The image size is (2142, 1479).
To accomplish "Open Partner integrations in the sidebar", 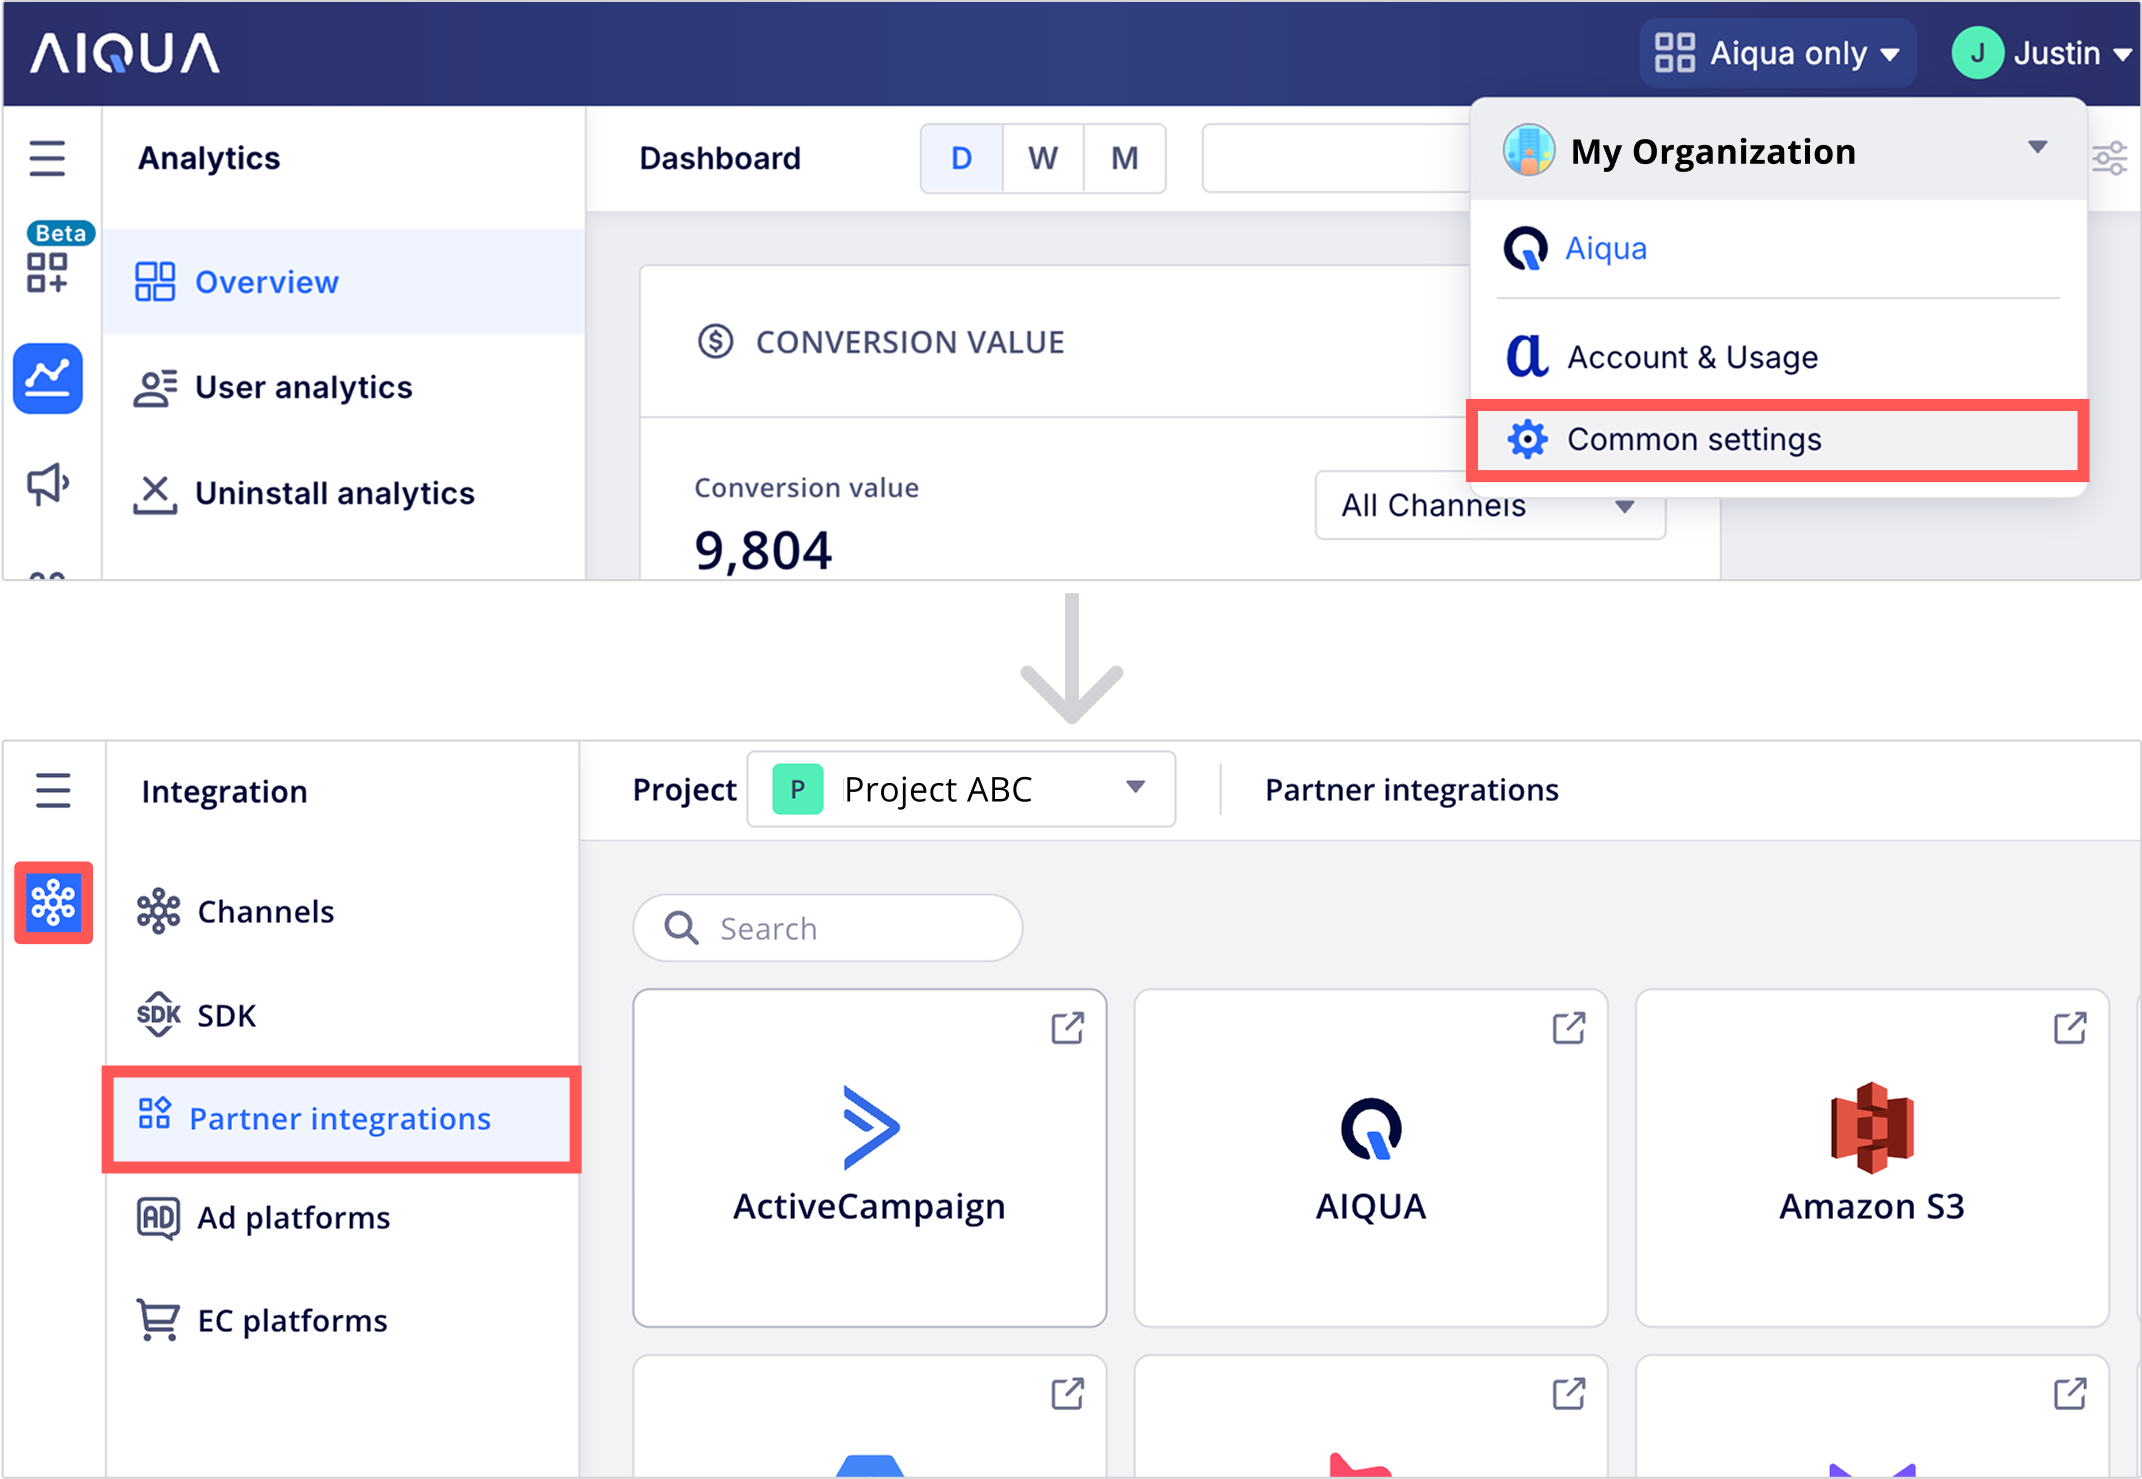I will [341, 1118].
